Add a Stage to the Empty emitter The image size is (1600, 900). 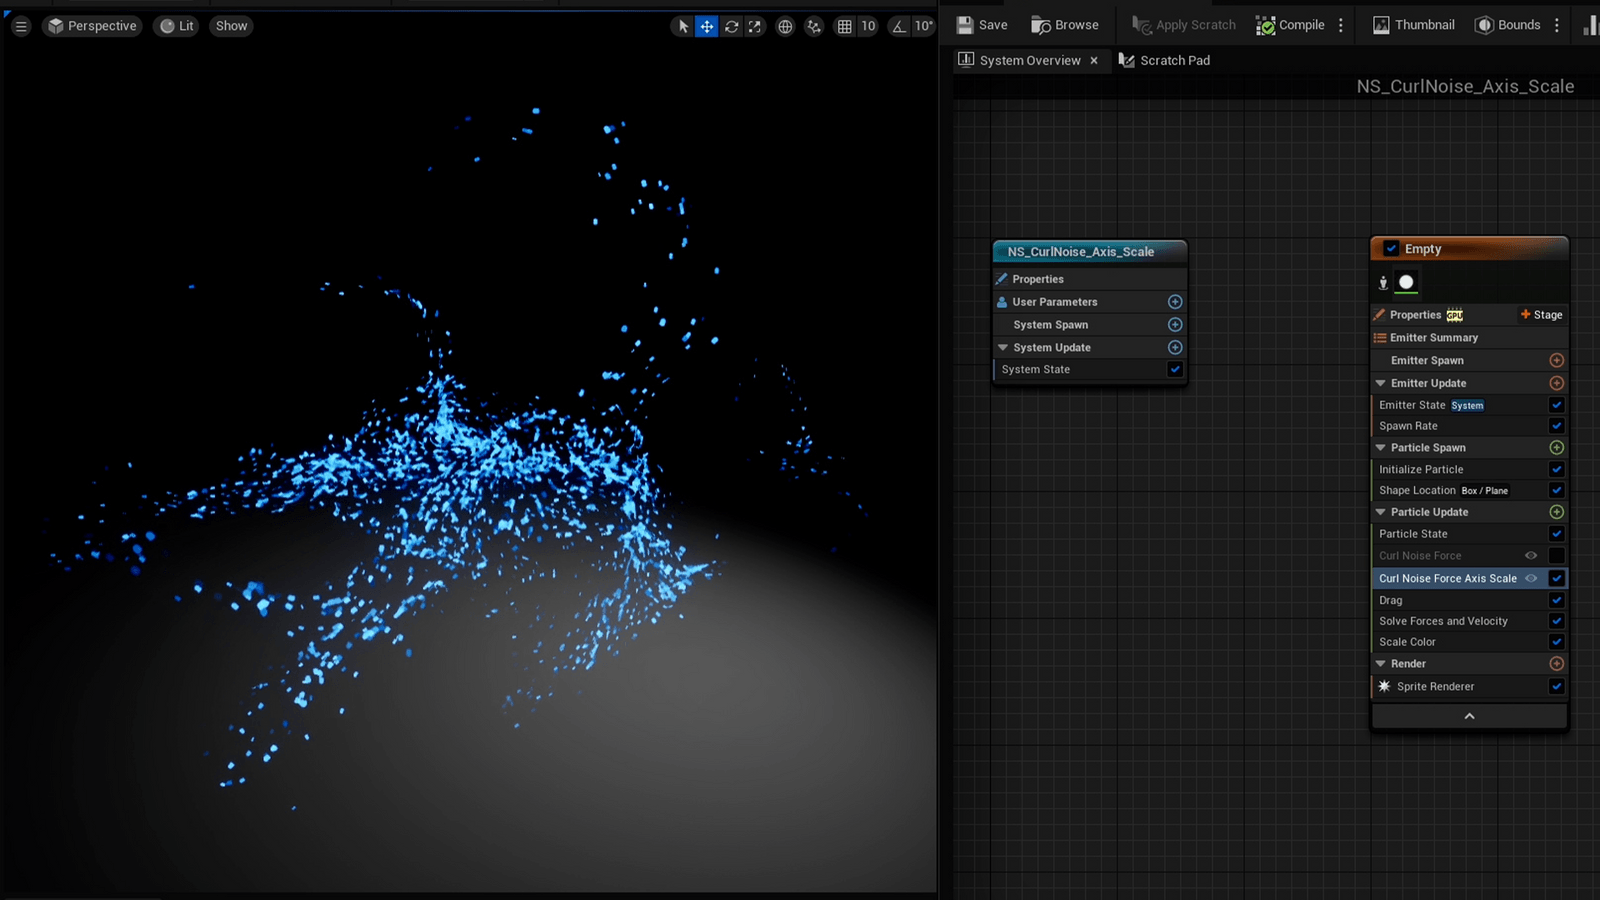click(x=1540, y=314)
